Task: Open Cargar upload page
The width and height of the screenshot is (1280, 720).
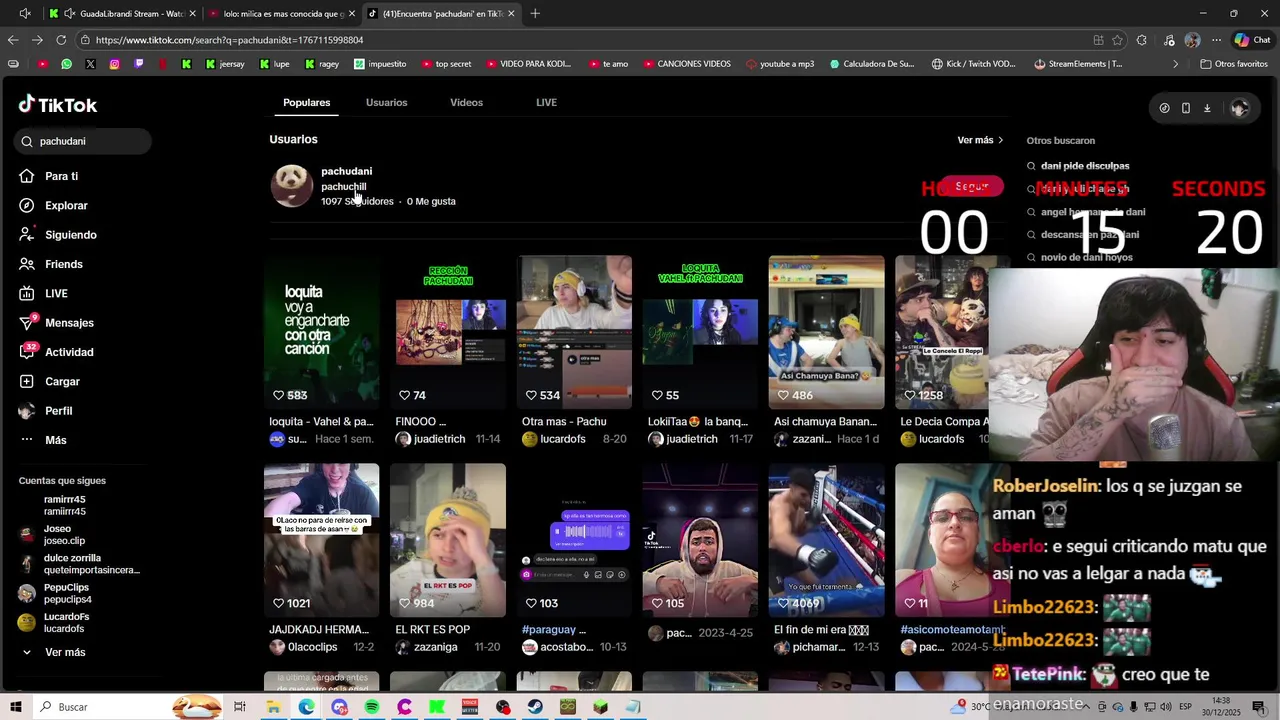Action: pos(62,381)
